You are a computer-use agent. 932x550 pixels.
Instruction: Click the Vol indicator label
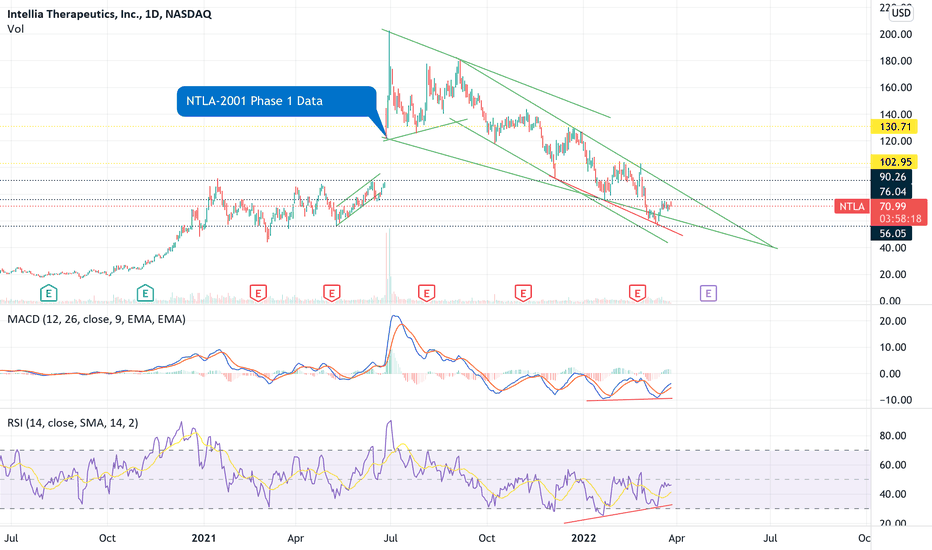pyautogui.click(x=15, y=29)
